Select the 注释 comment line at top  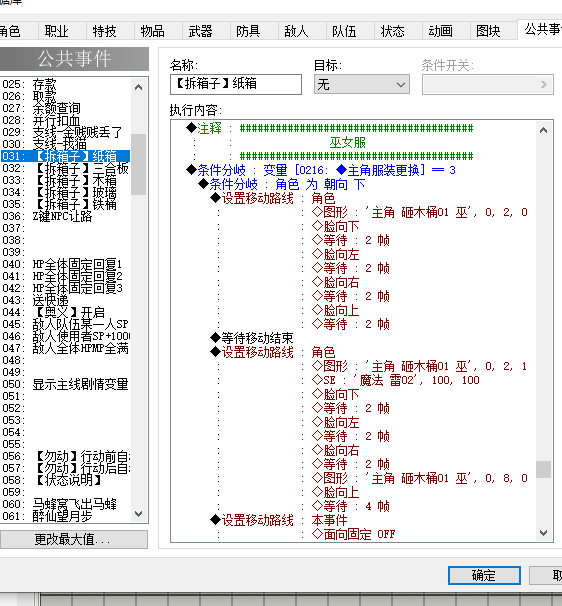[330, 128]
